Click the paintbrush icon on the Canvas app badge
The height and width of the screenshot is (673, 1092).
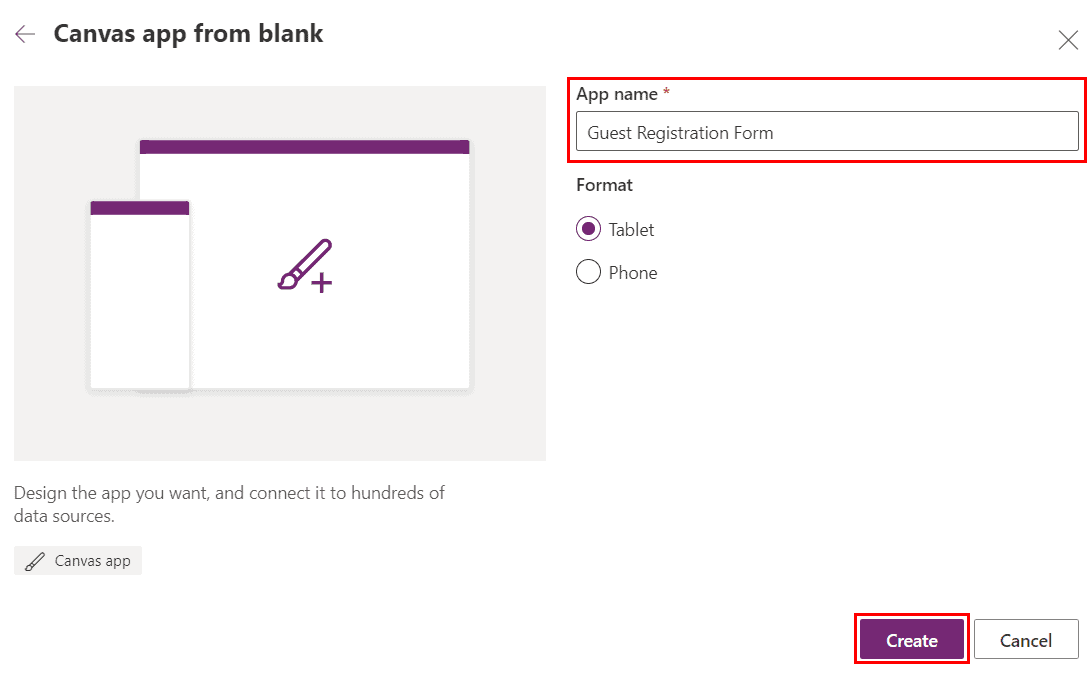pyautogui.click(x=36, y=560)
